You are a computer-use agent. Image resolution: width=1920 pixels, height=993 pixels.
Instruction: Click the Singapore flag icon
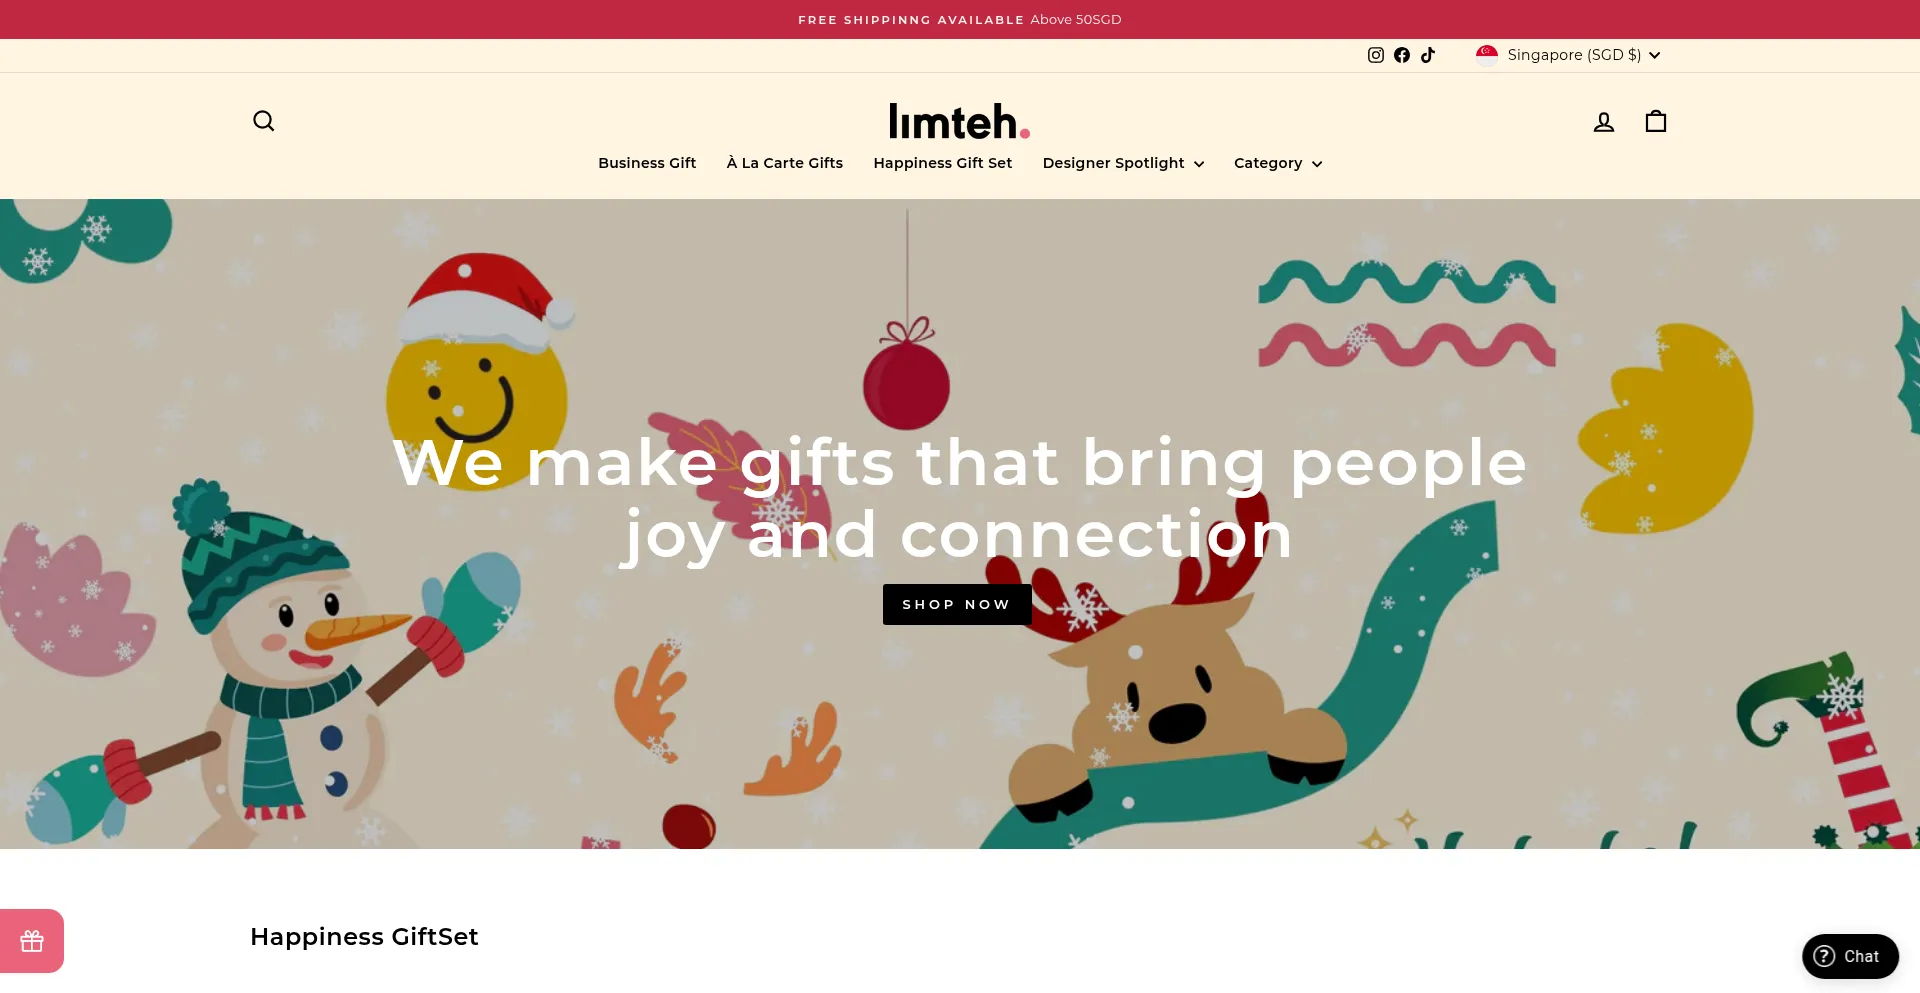(1487, 55)
